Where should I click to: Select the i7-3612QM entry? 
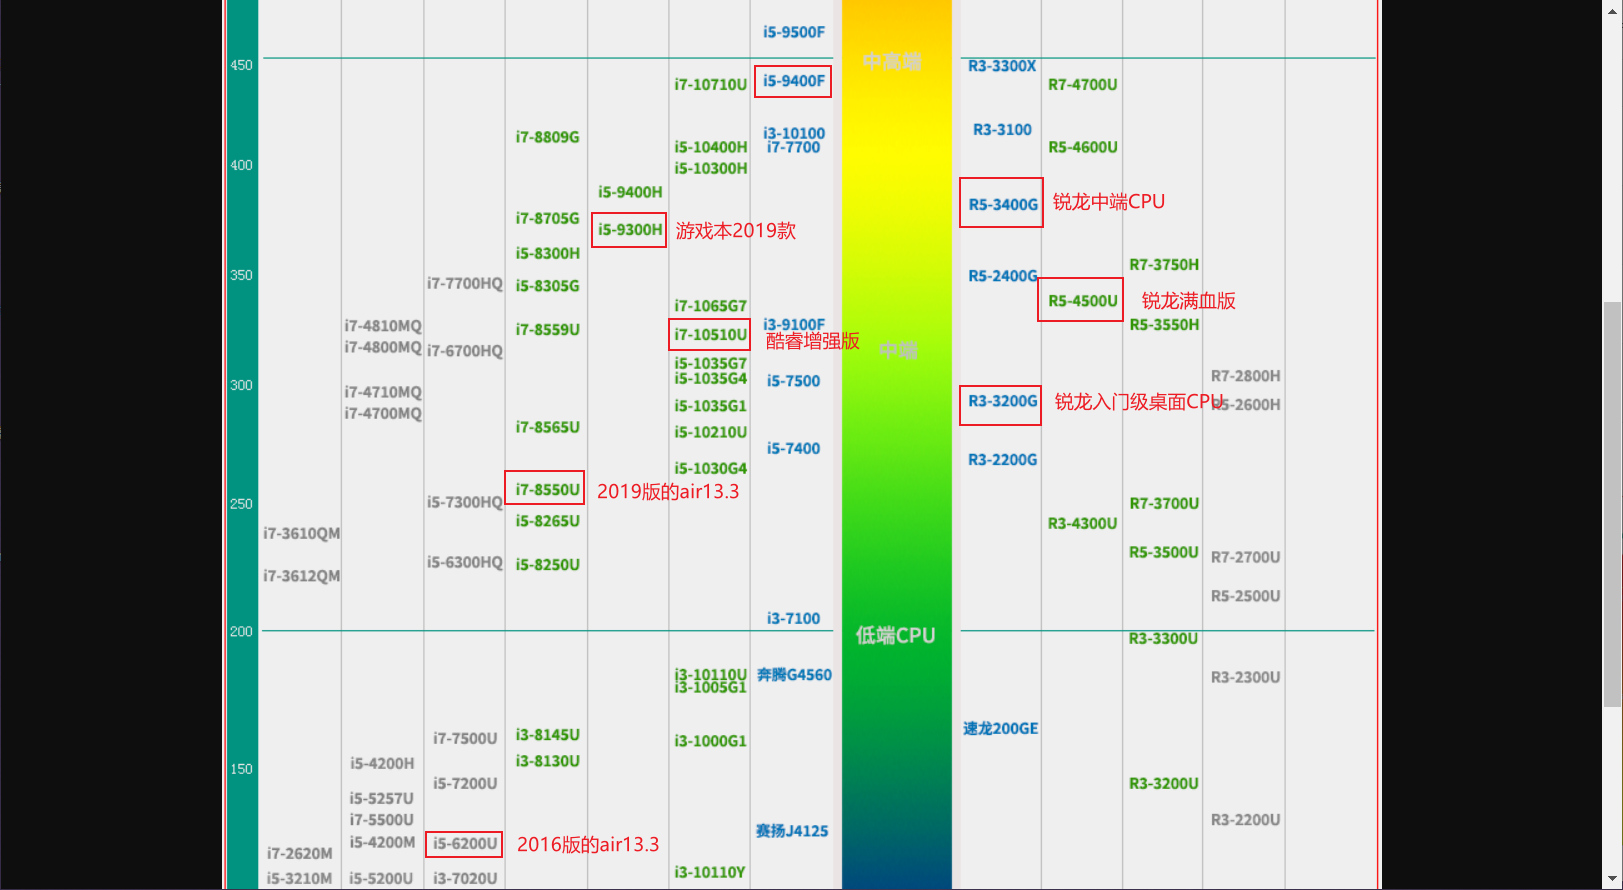click(x=301, y=576)
